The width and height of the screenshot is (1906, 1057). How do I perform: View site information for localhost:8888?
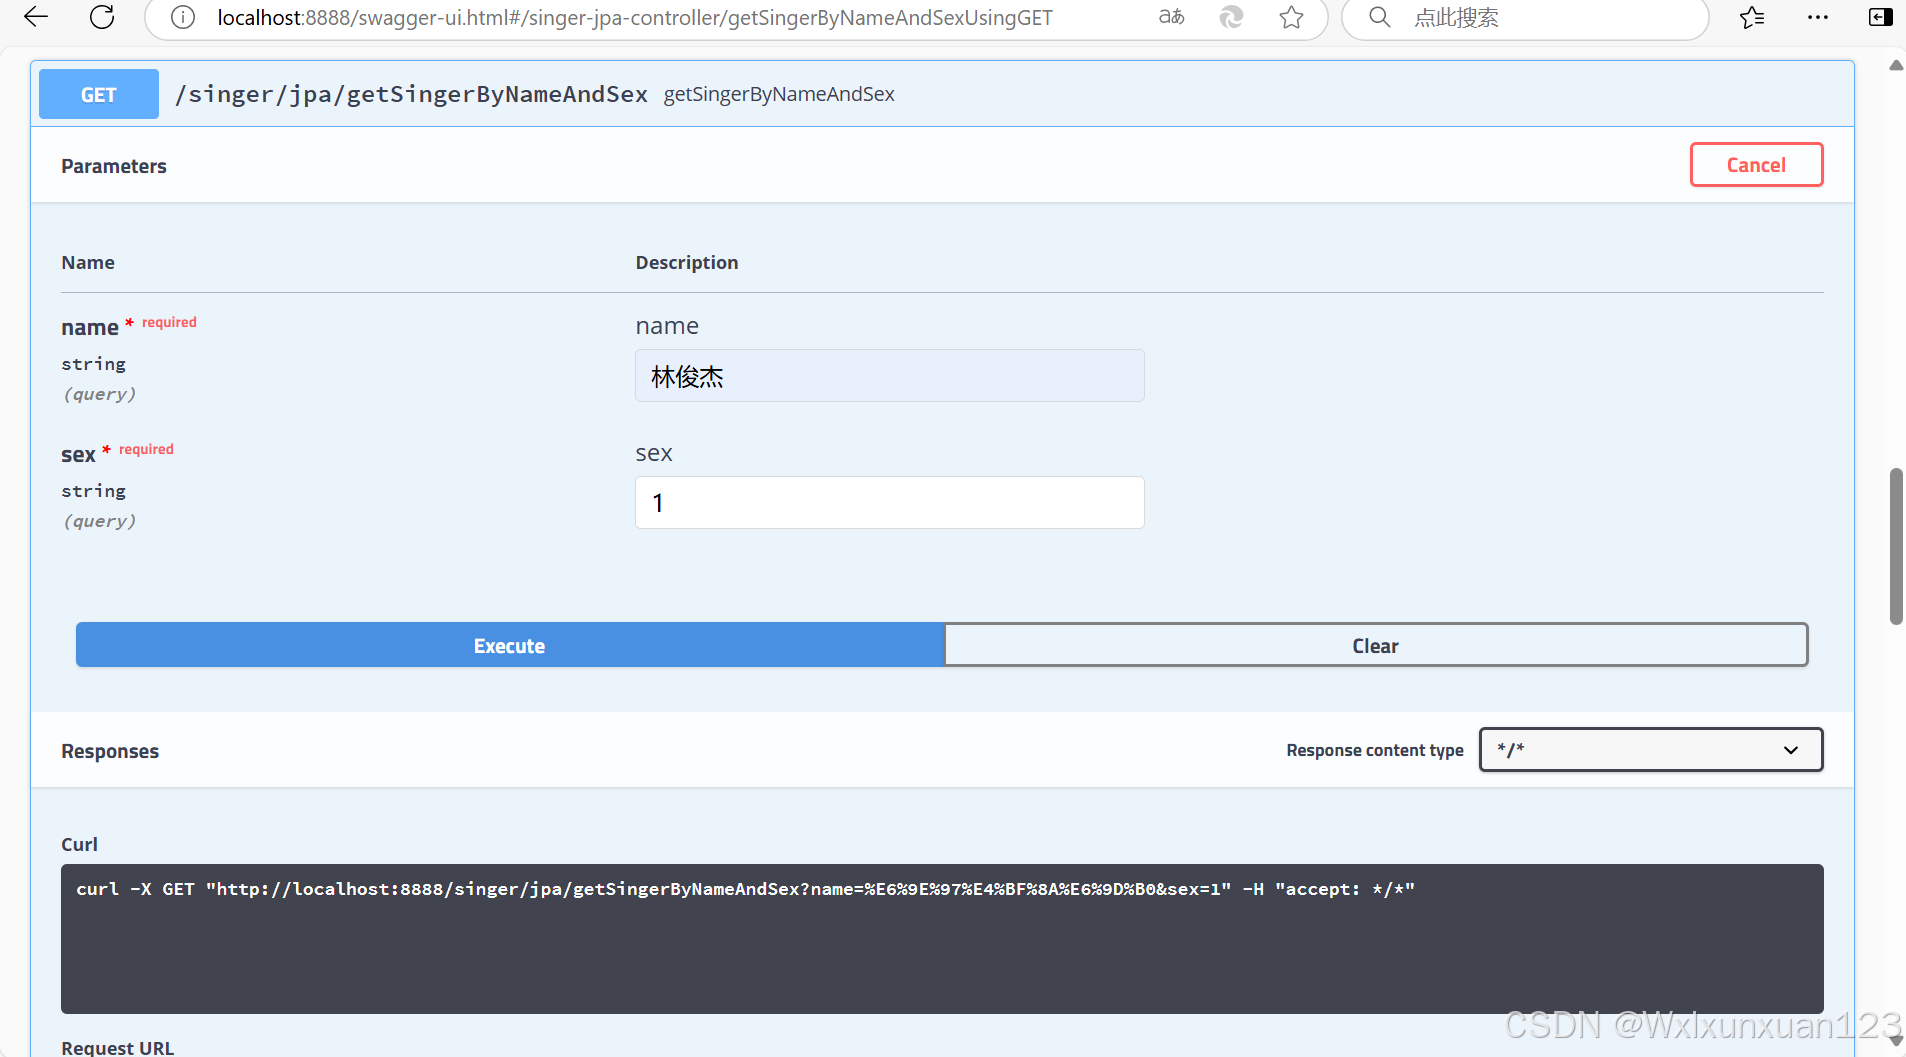(182, 17)
